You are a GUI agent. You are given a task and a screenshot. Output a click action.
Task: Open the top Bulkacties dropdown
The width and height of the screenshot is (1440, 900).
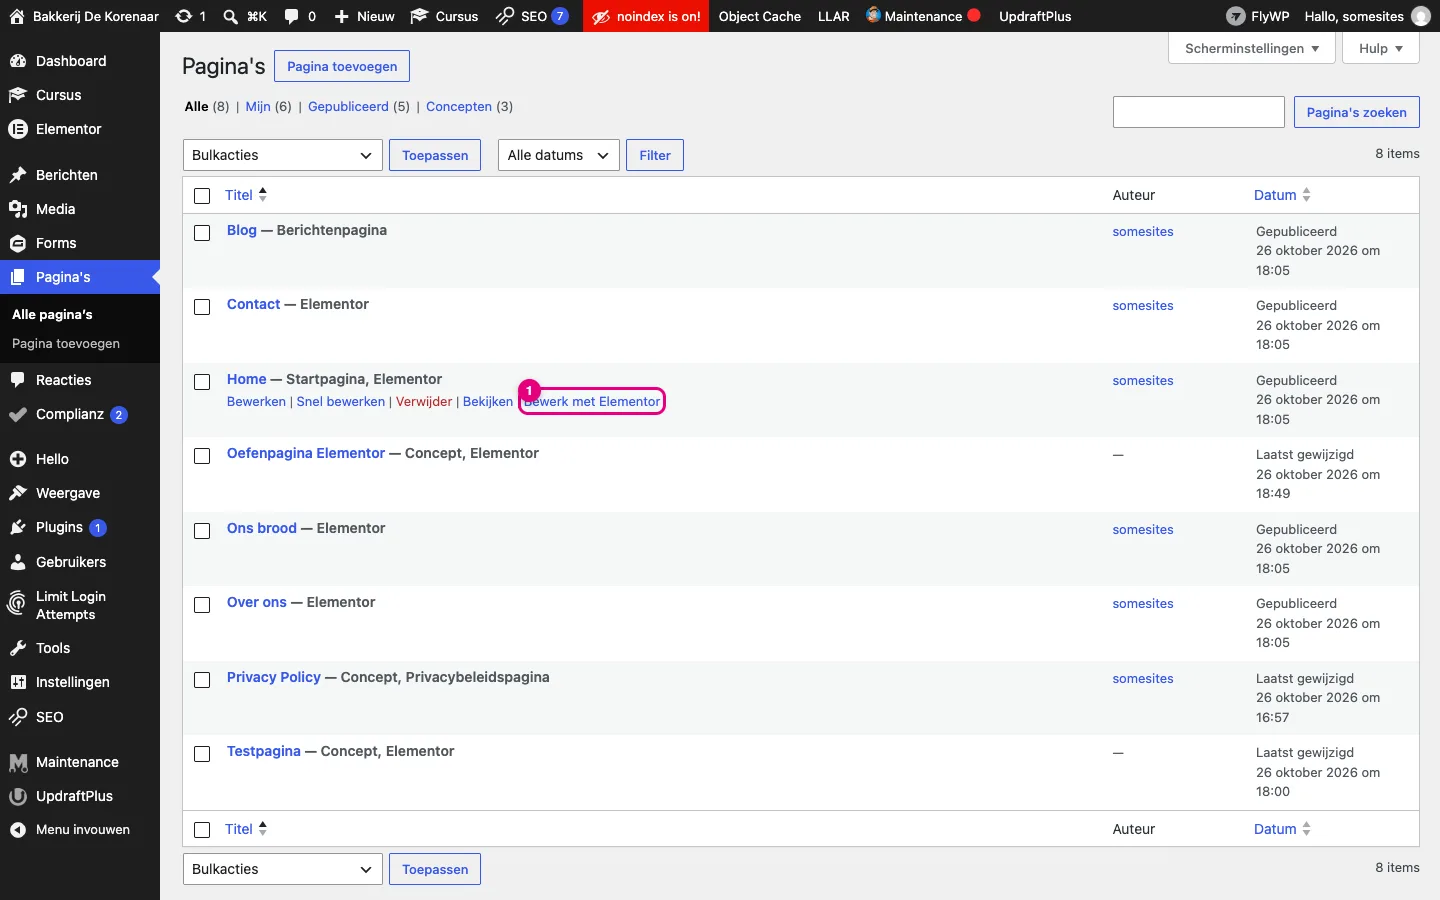click(x=283, y=155)
